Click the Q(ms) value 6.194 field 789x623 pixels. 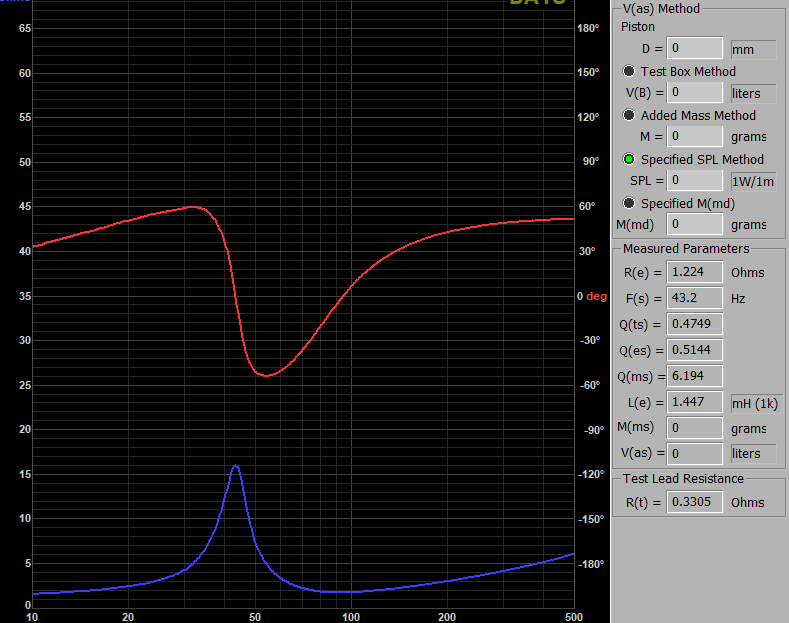tap(694, 376)
